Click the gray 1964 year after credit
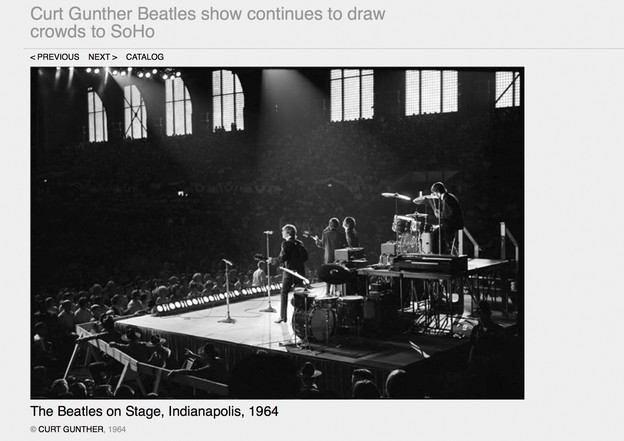Image resolution: width=624 pixels, height=441 pixels. click(x=117, y=429)
